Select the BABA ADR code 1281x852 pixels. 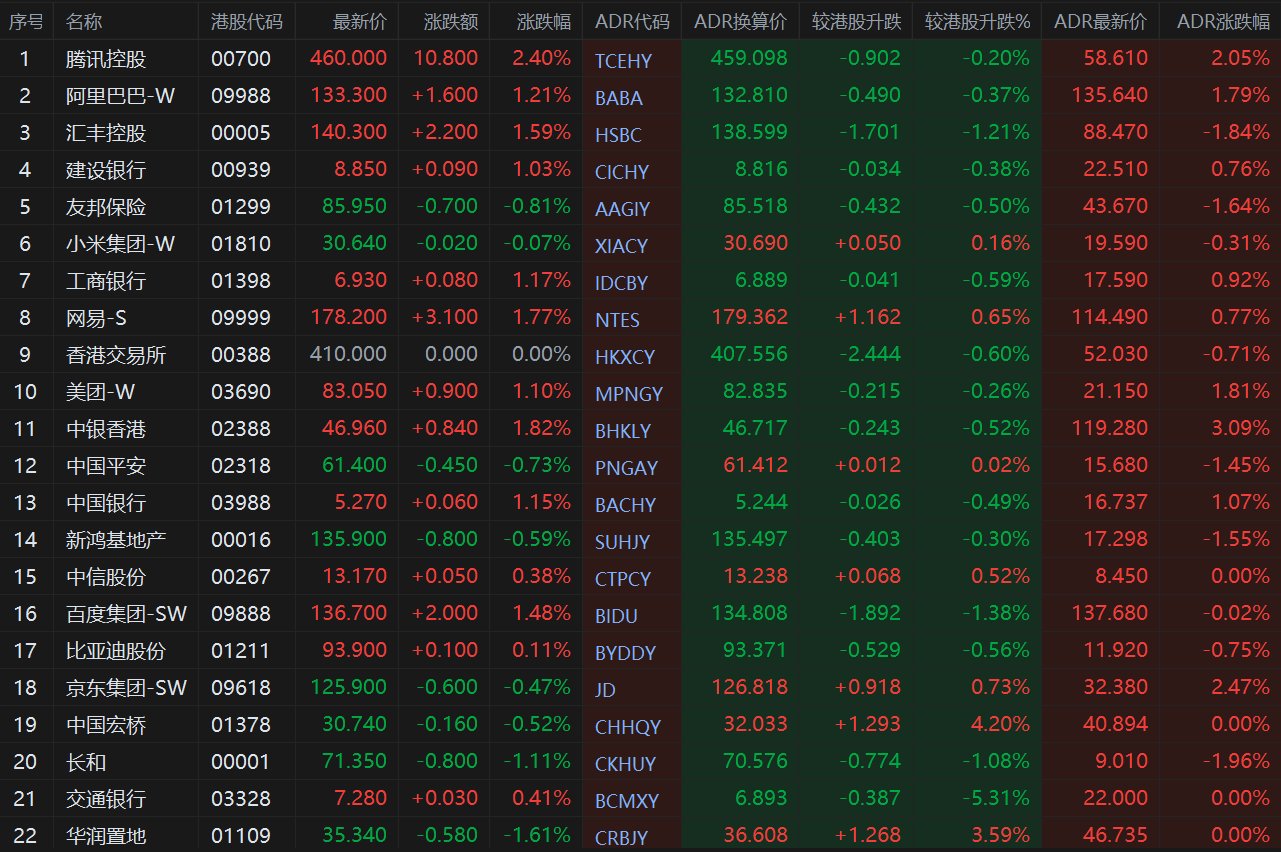click(619, 99)
